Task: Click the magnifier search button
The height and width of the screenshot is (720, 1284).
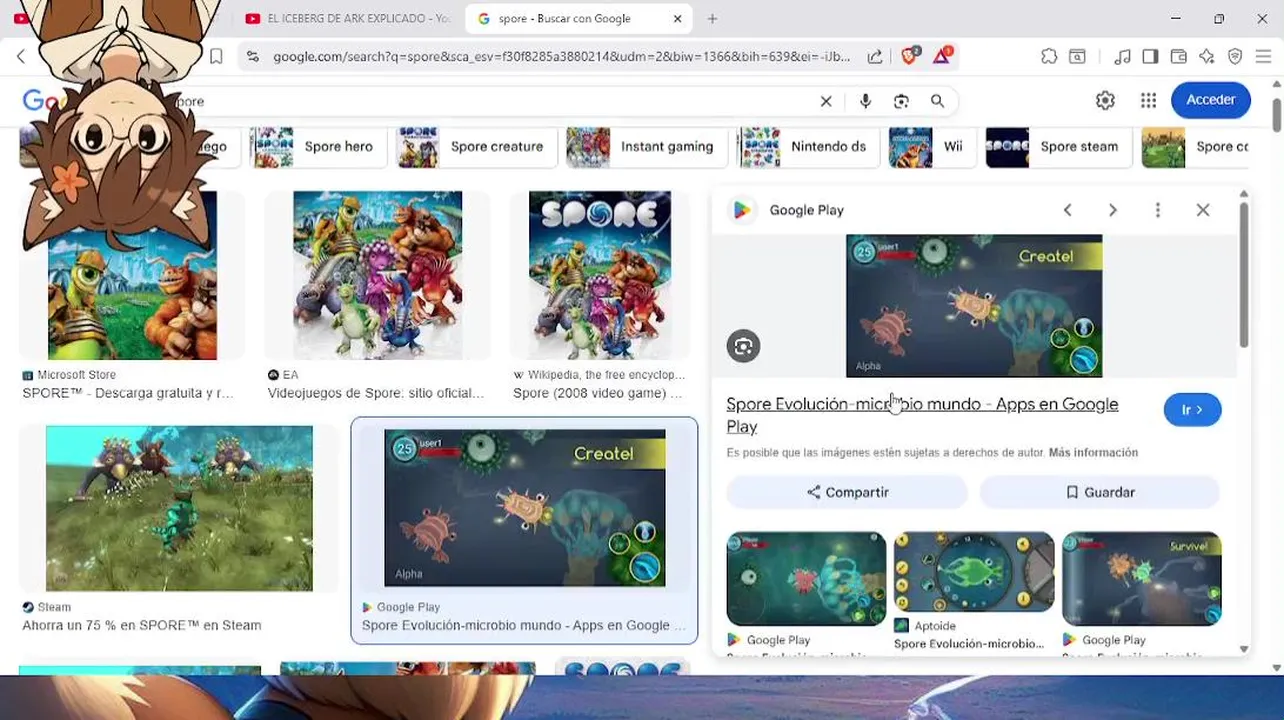Action: (x=937, y=101)
